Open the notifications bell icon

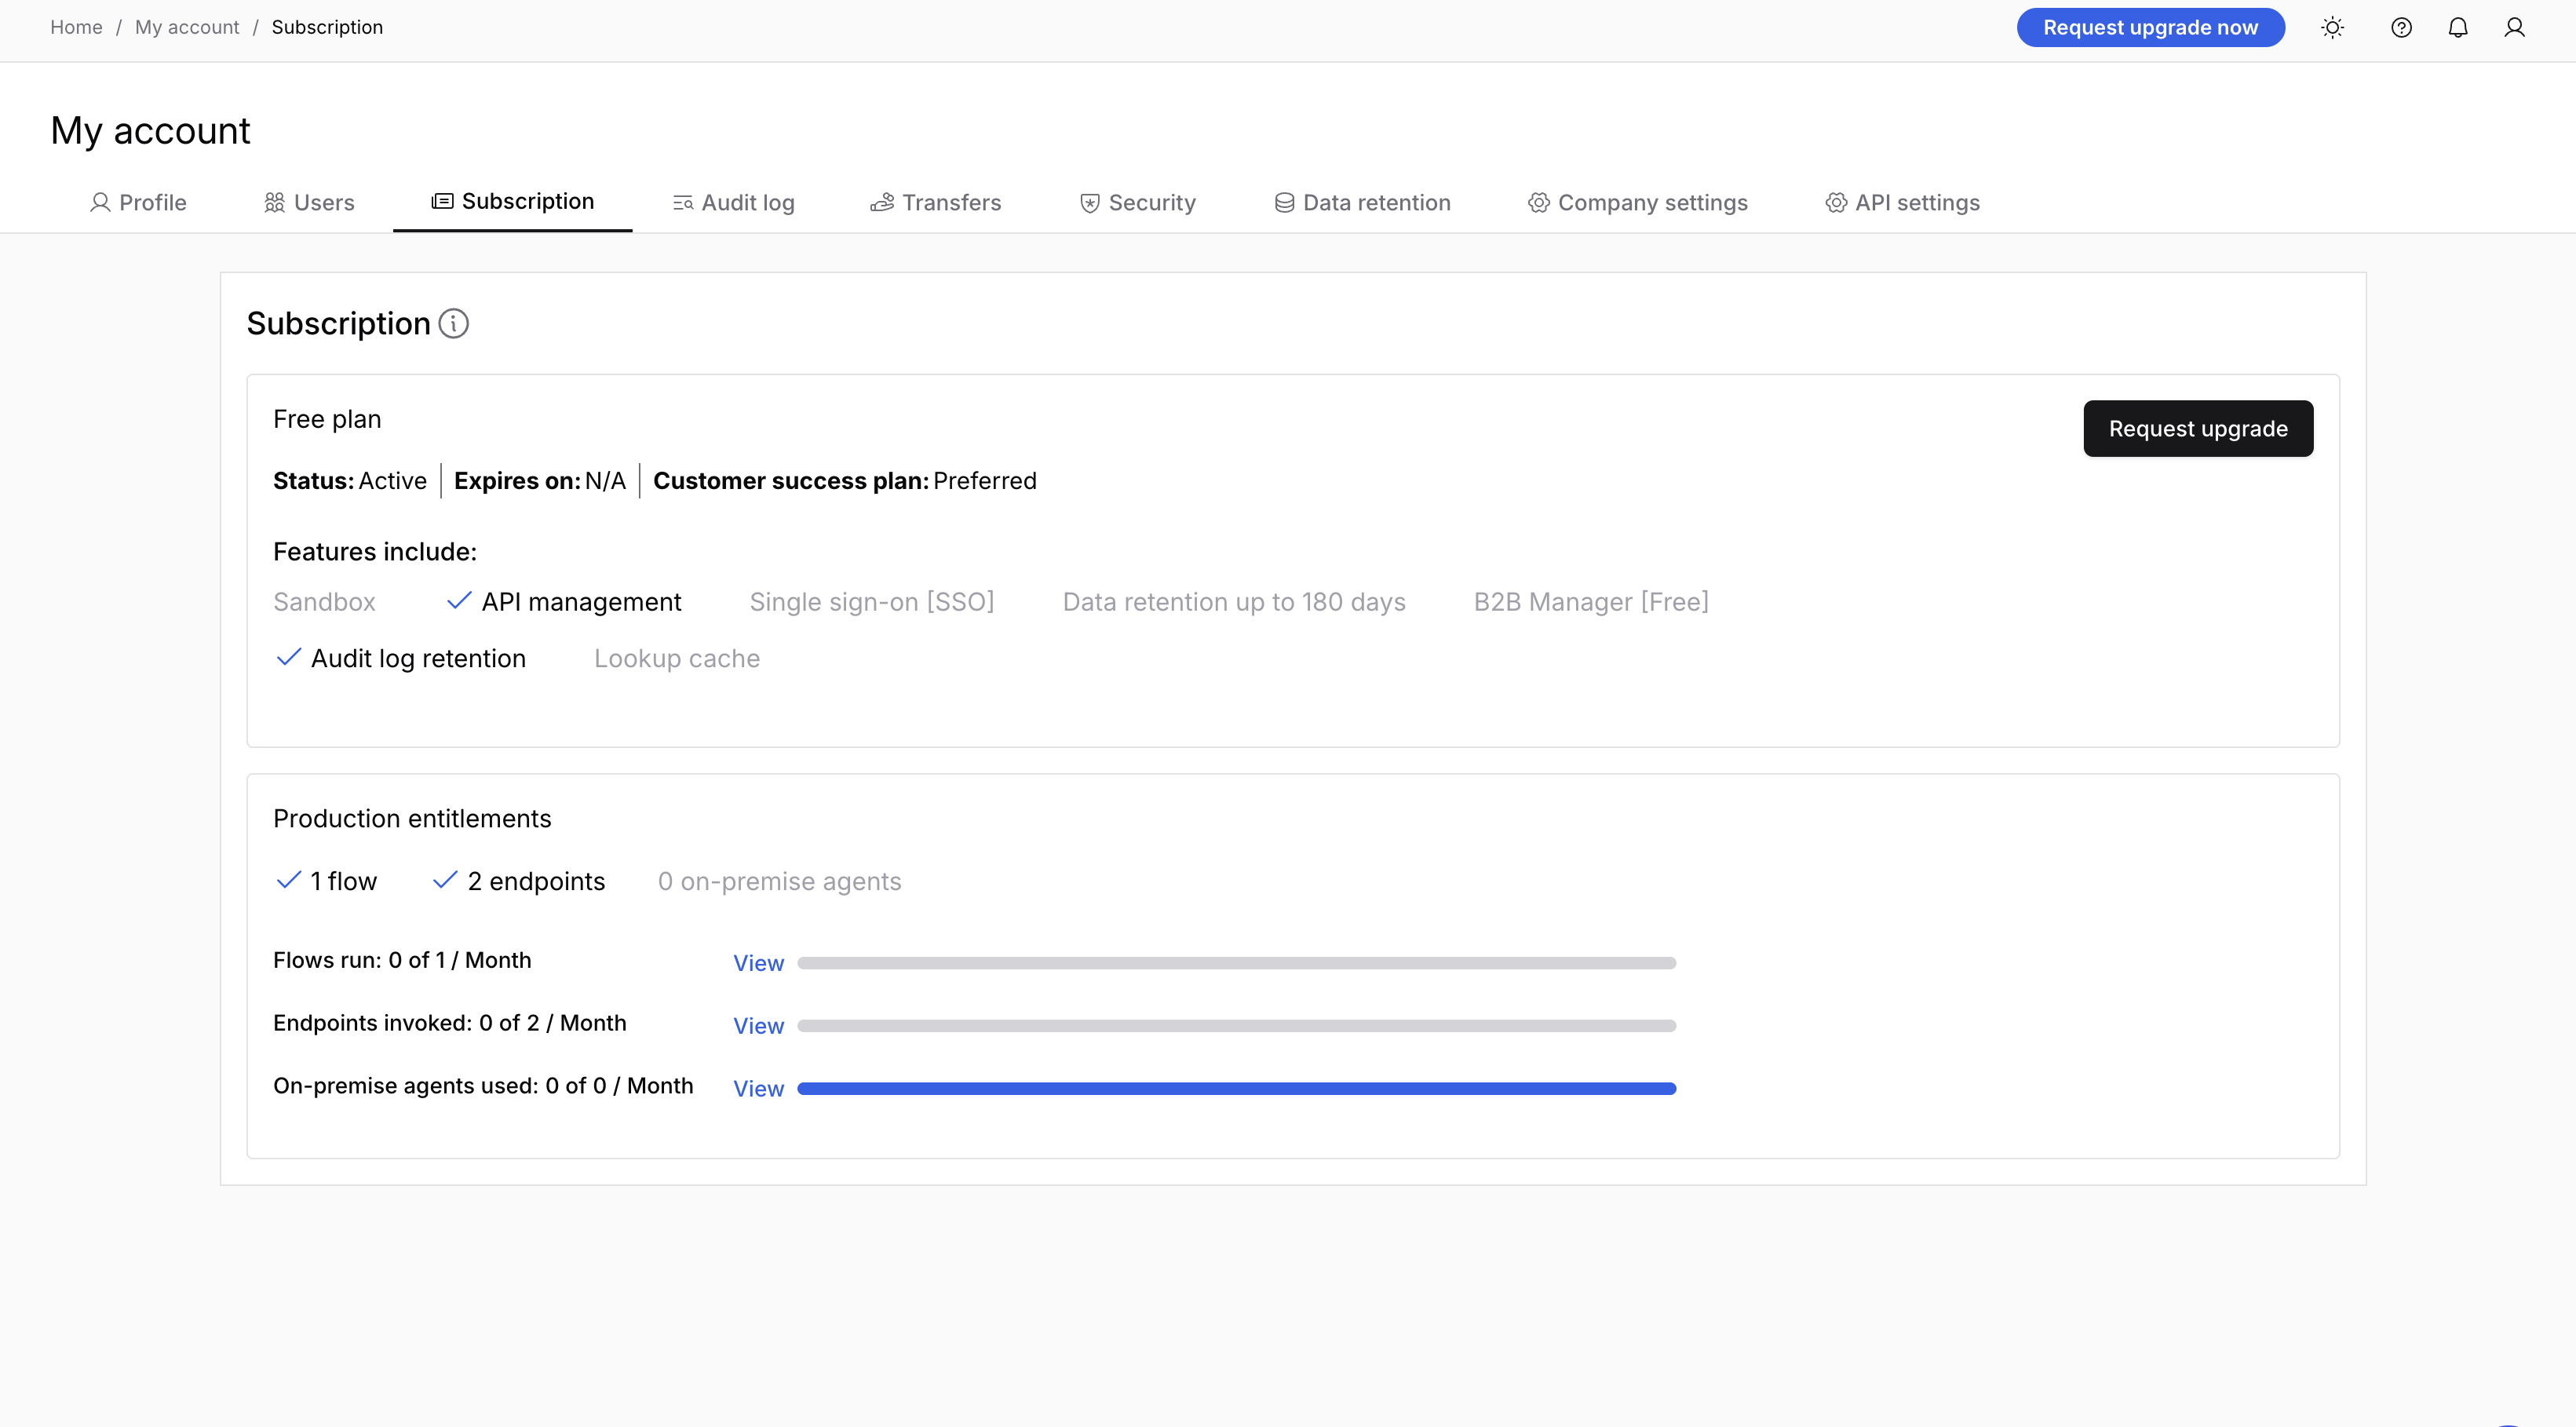(x=2458, y=27)
